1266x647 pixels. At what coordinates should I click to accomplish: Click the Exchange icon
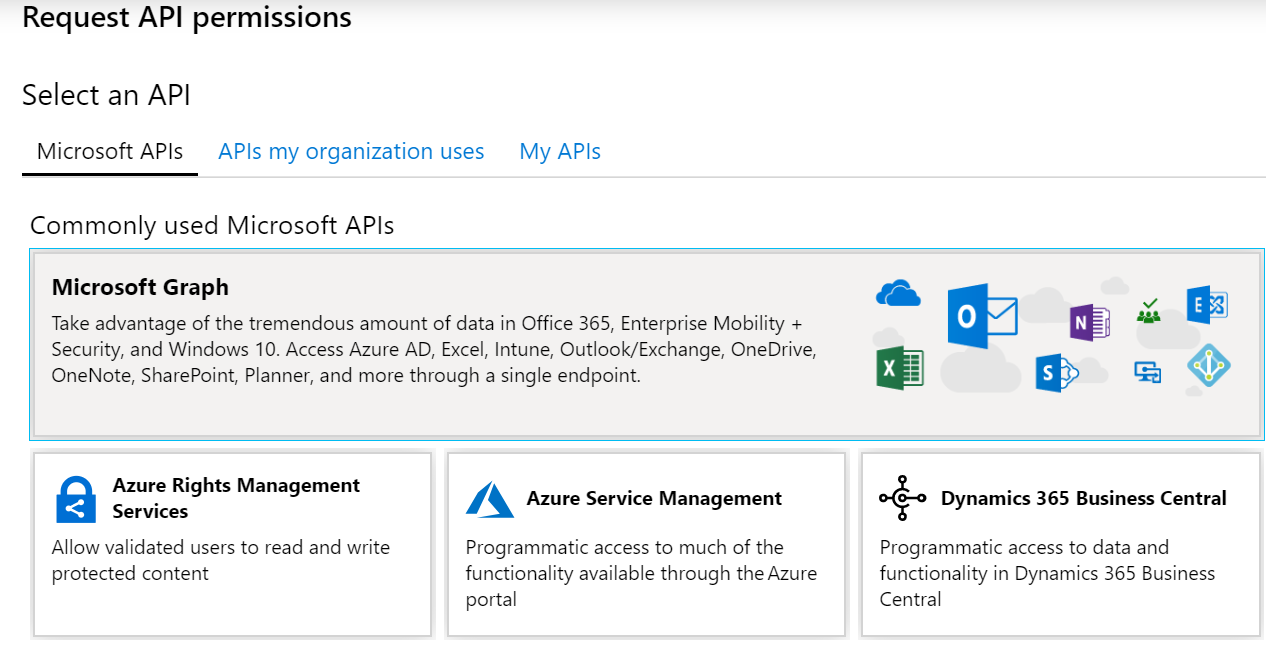coord(1206,305)
